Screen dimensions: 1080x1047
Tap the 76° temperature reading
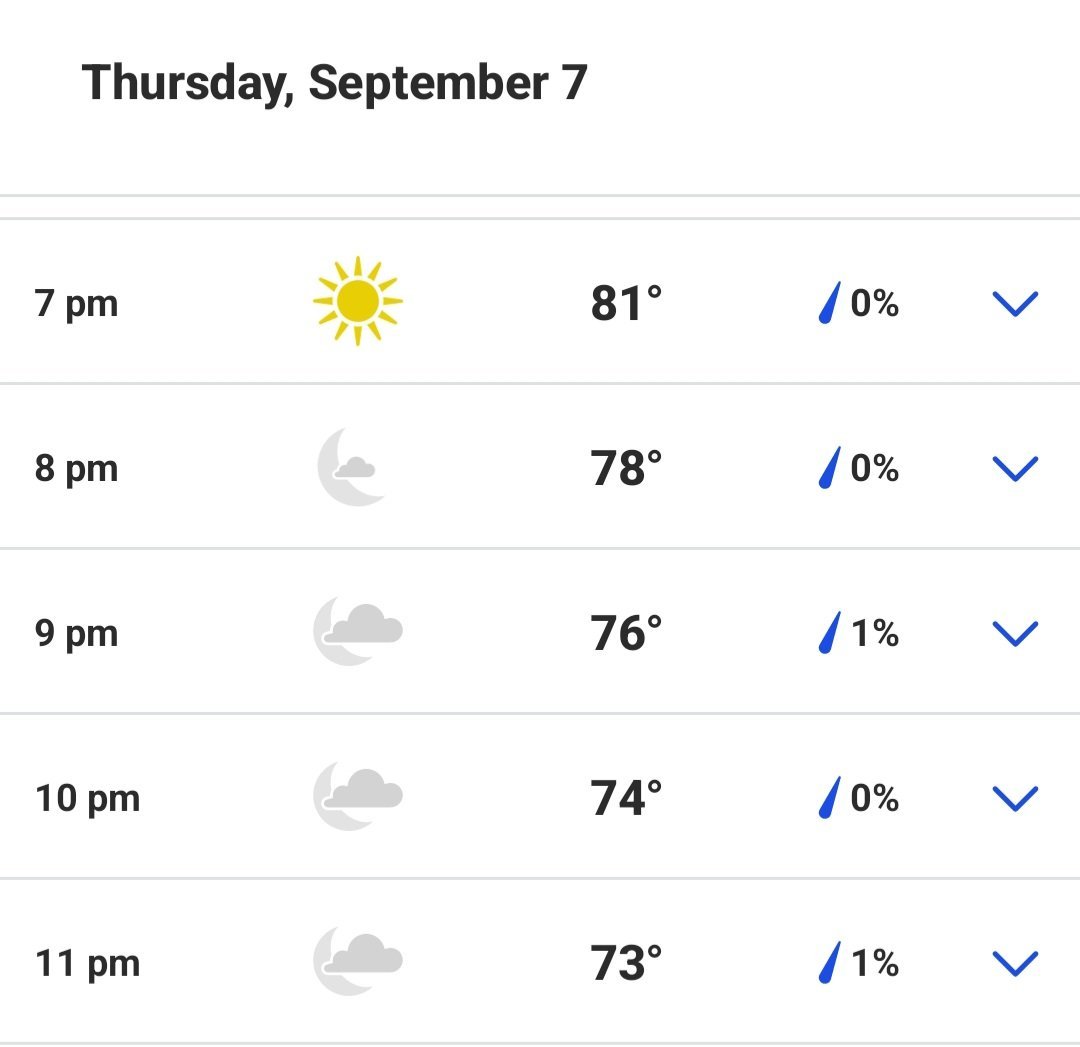[x=626, y=633]
